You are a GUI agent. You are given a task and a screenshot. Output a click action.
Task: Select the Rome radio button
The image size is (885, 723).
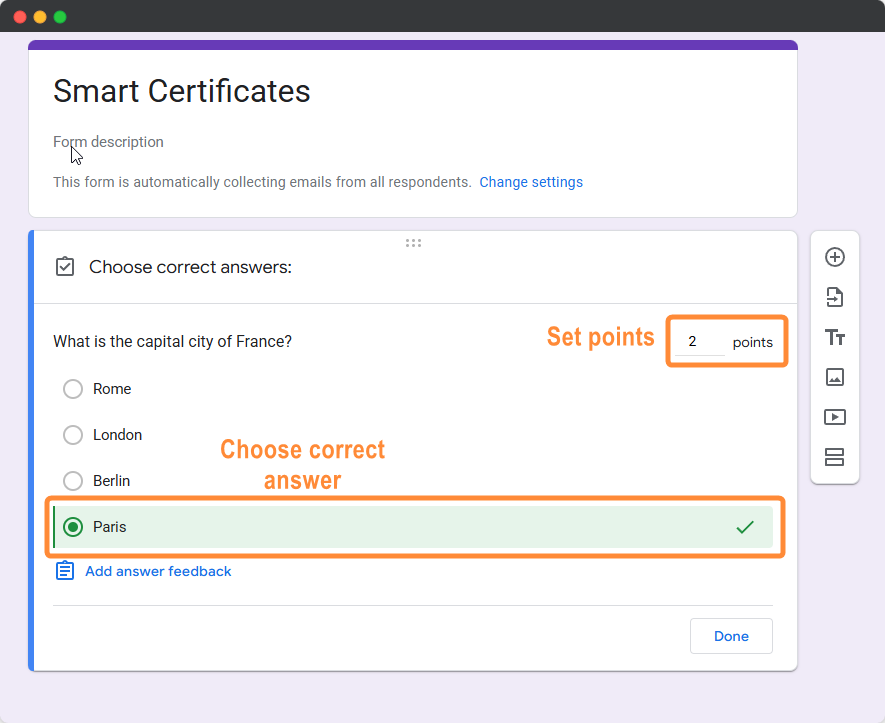pyautogui.click(x=72, y=389)
